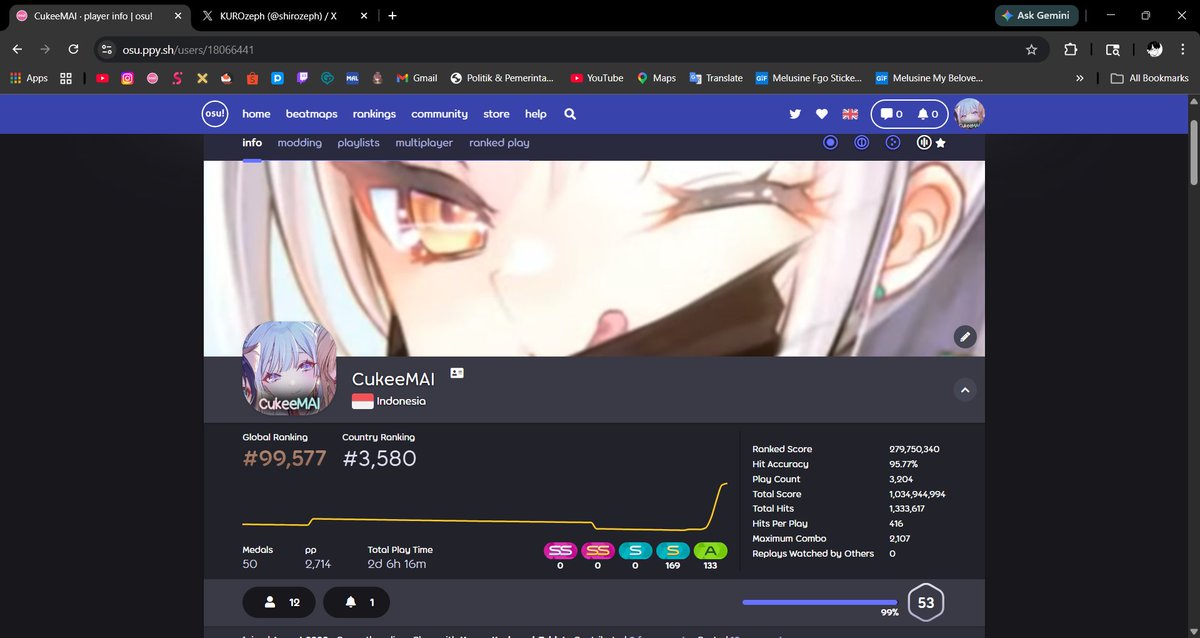
Task: Open the language selector UK flag
Action: click(851, 114)
